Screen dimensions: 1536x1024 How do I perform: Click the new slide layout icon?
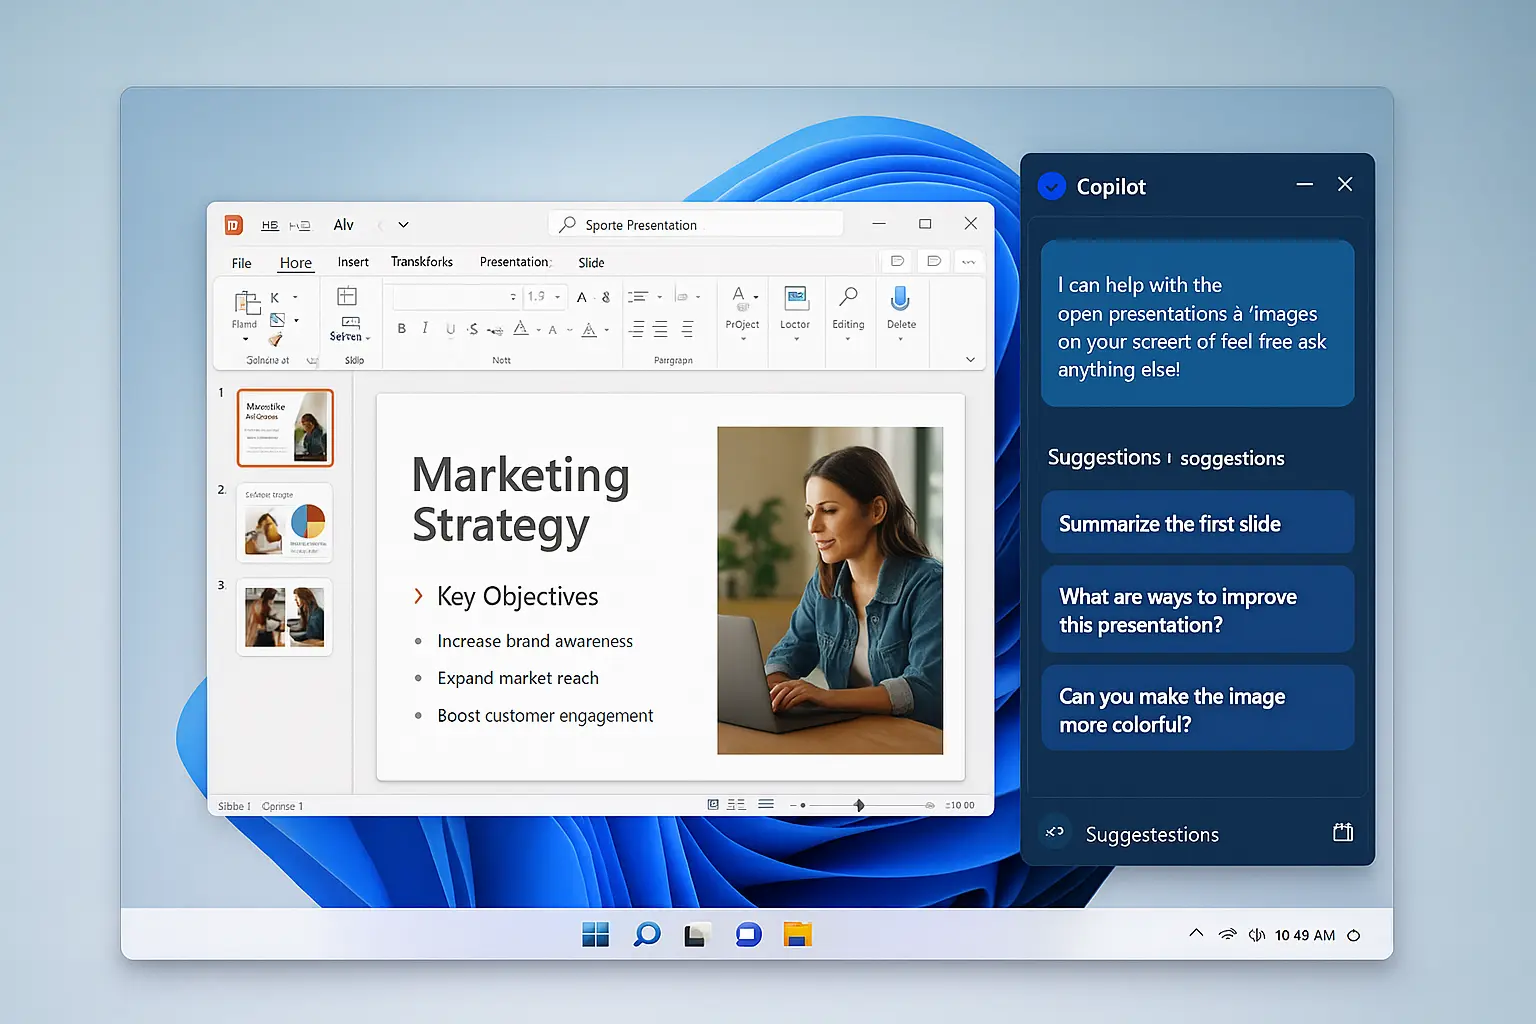pyautogui.click(x=347, y=297)
